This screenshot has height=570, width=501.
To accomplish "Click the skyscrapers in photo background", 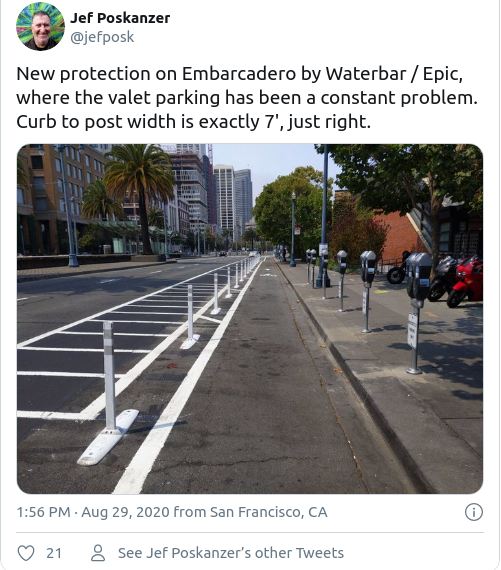I will click(233, 198).
